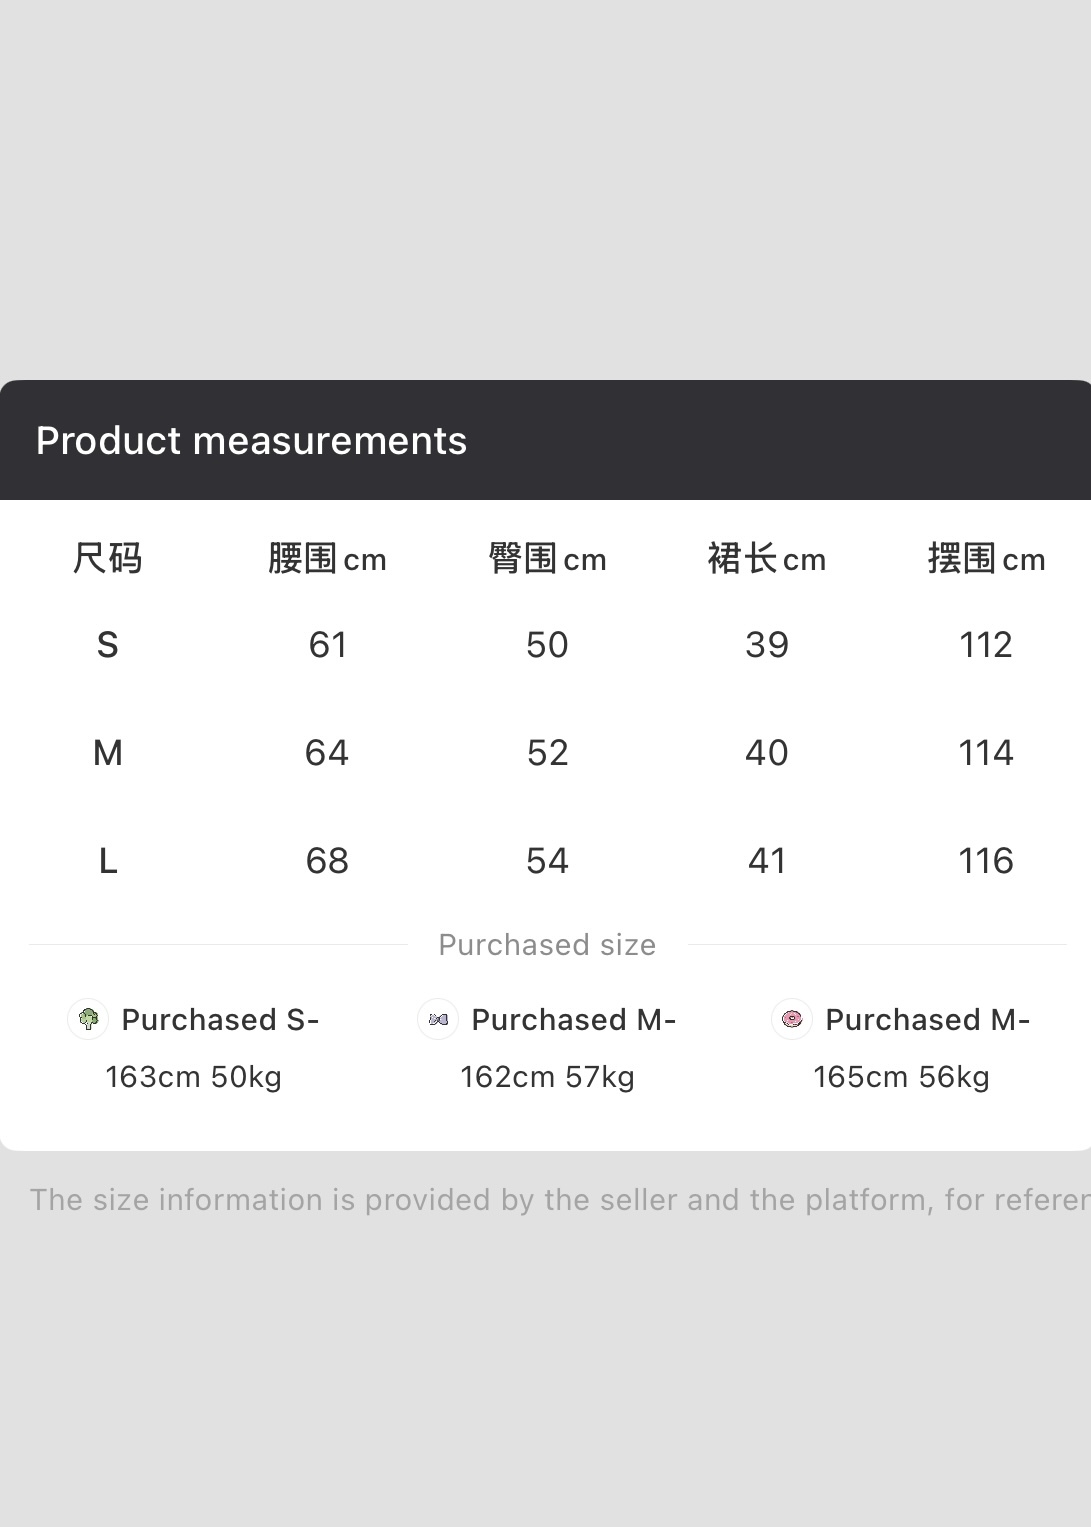This screenshot has width=1091, height=1527.
Task: Select the Purchased S- 163cm 50kg entry
Action: click(x=194, y=1047)
